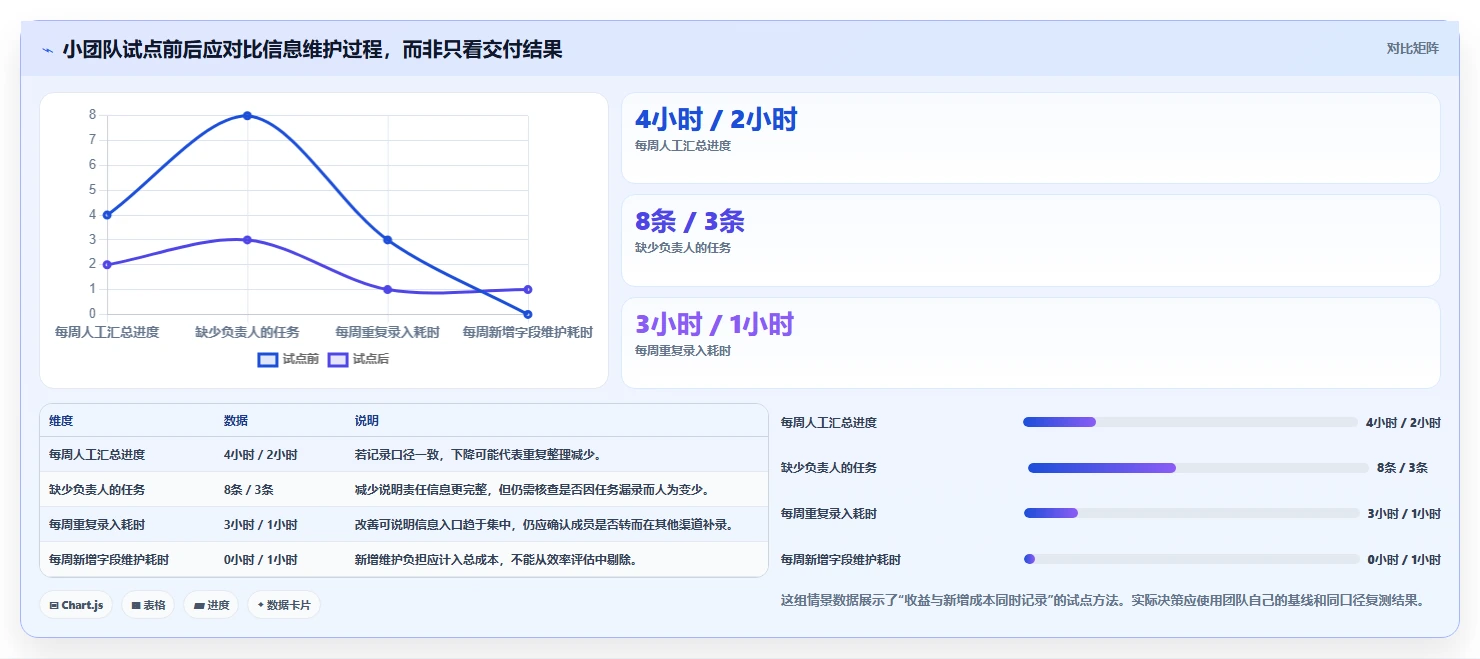Click the 试点前 point at 每周新增字段维护耗时
The image size is (1480, 659).
[528, 314]
